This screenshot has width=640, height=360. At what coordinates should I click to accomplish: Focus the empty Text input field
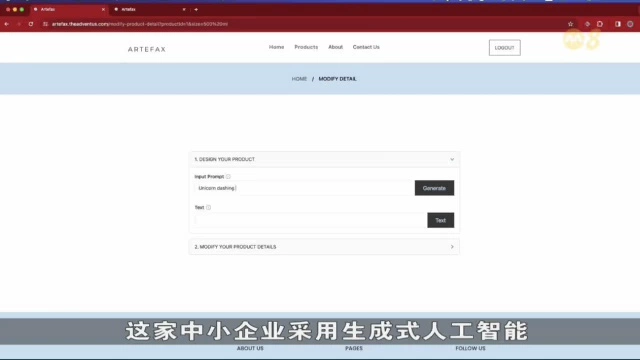click(x=310, y=220)
